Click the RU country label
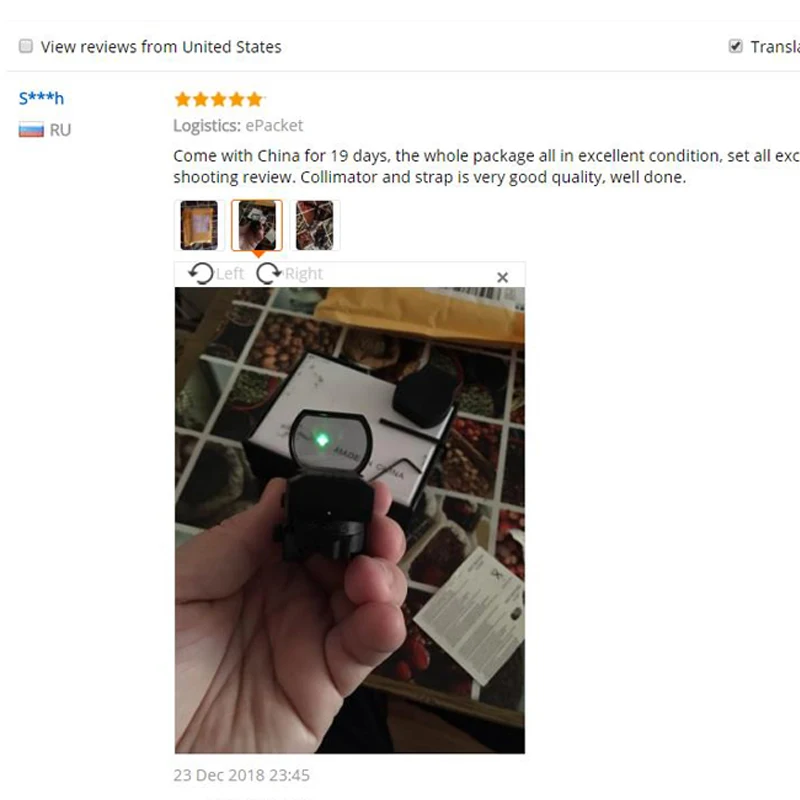 60,130
